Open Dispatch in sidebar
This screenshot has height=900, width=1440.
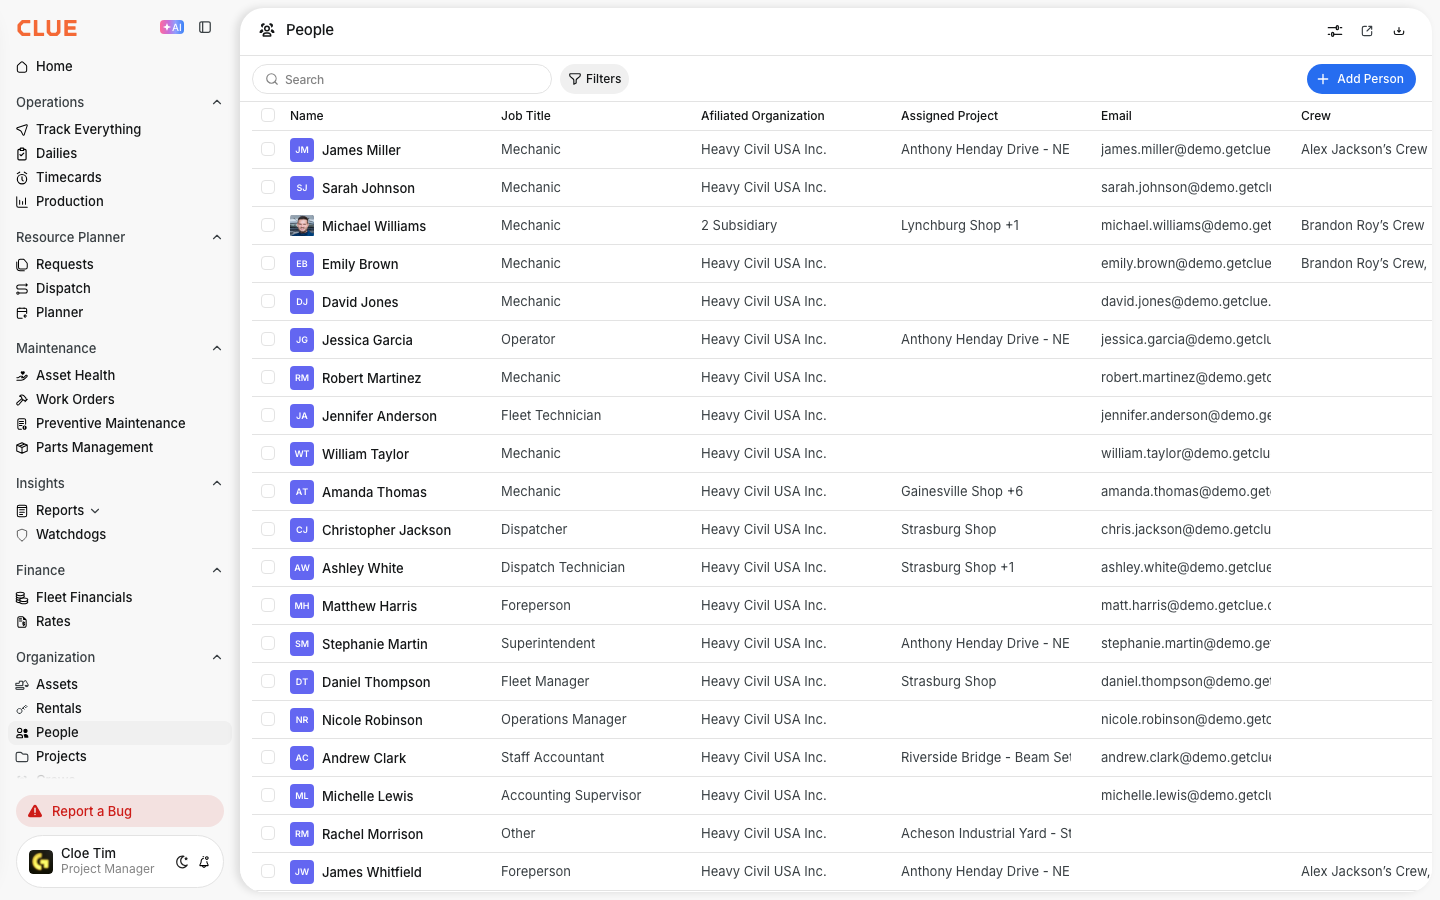click(63, 288)
